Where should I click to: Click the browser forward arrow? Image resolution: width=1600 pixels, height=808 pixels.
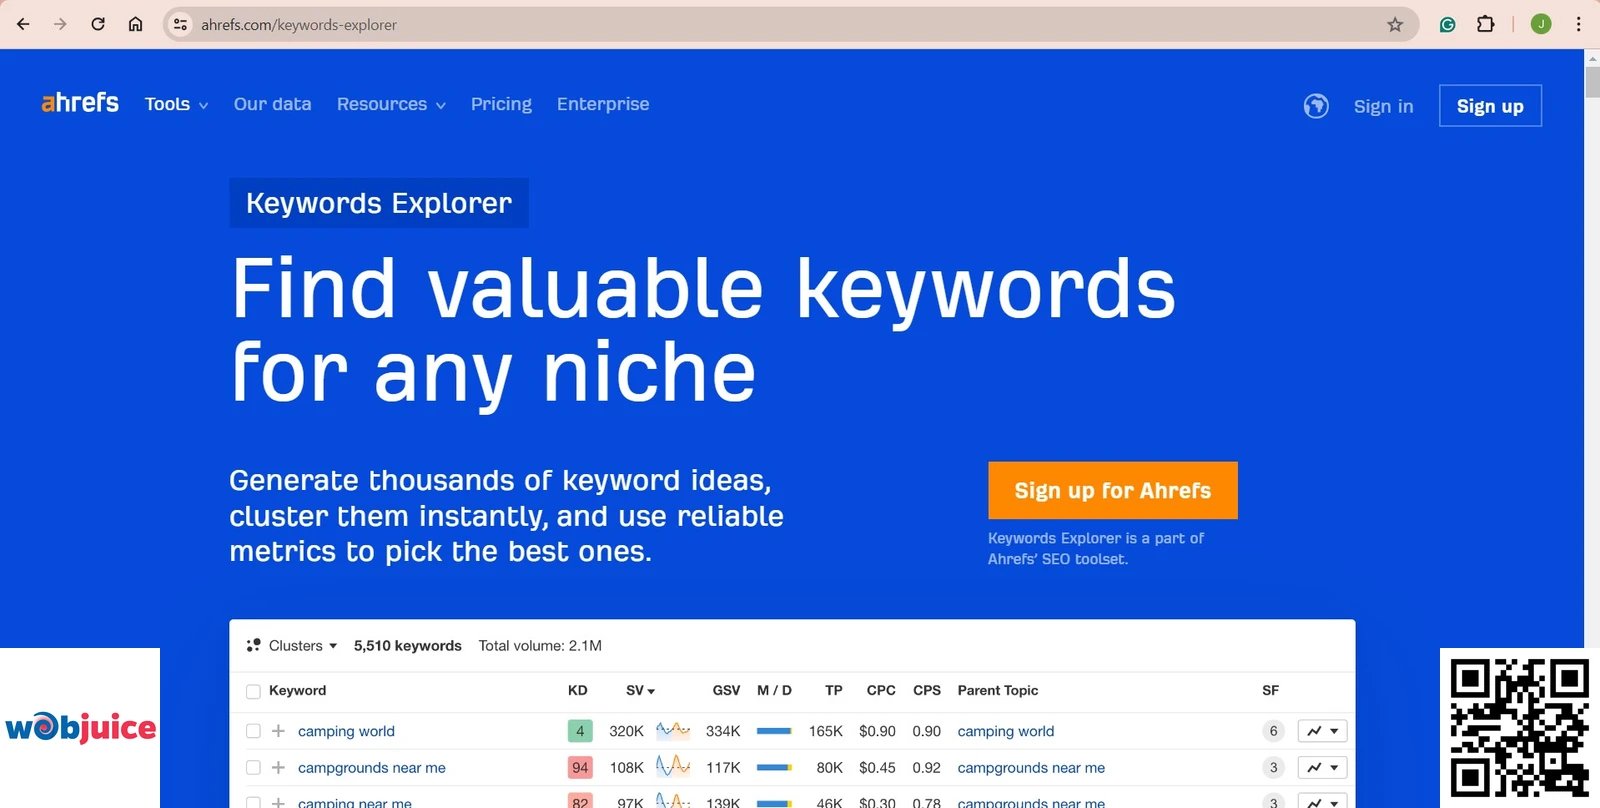[60, 24]
